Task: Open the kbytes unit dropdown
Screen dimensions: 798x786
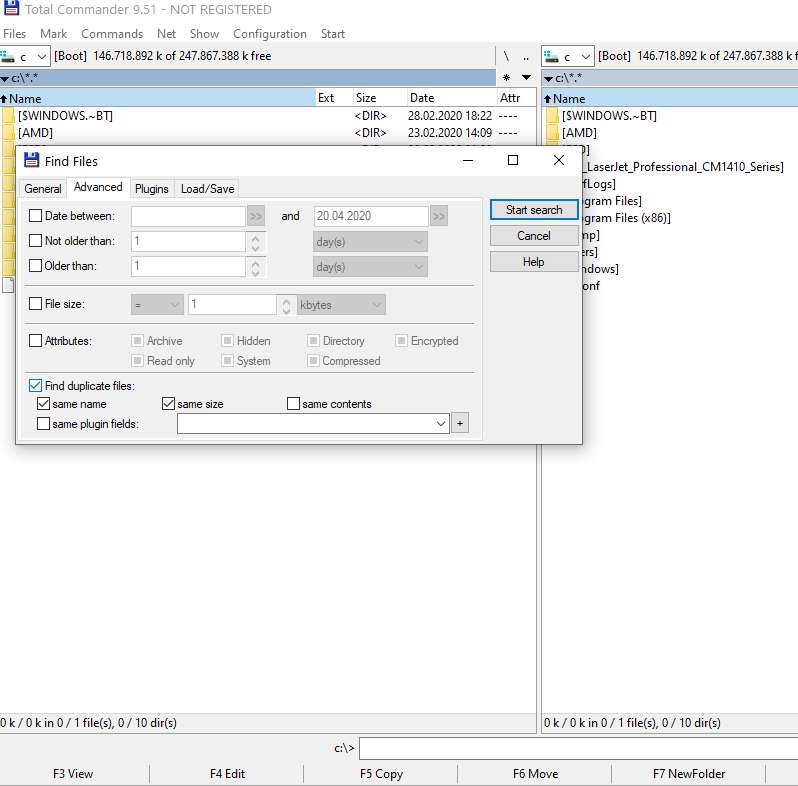Action: click(x=341, y=305)
